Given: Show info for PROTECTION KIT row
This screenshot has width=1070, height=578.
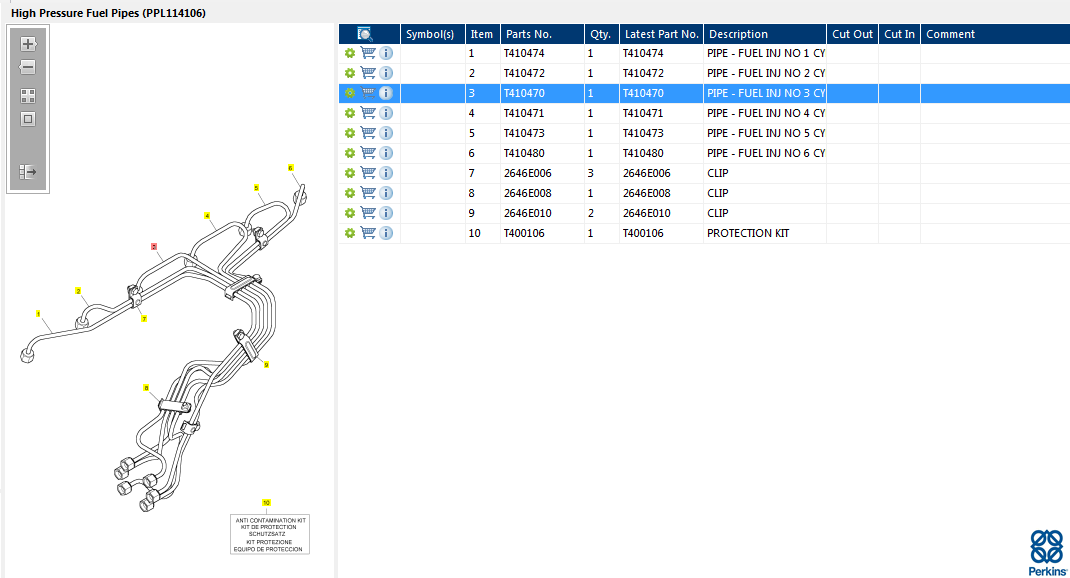Looking at the screenshot, I should tap(386, 233).
